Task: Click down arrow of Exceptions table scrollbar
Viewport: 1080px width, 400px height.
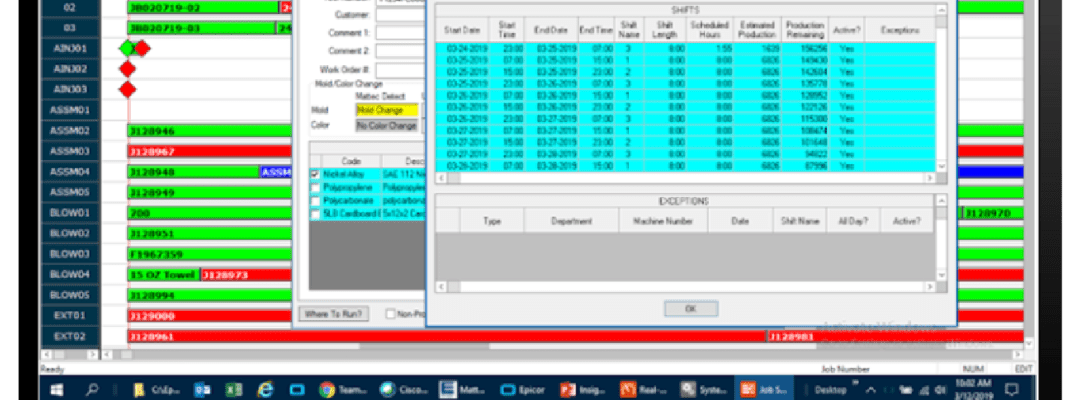Action: [x=942, y=275]
